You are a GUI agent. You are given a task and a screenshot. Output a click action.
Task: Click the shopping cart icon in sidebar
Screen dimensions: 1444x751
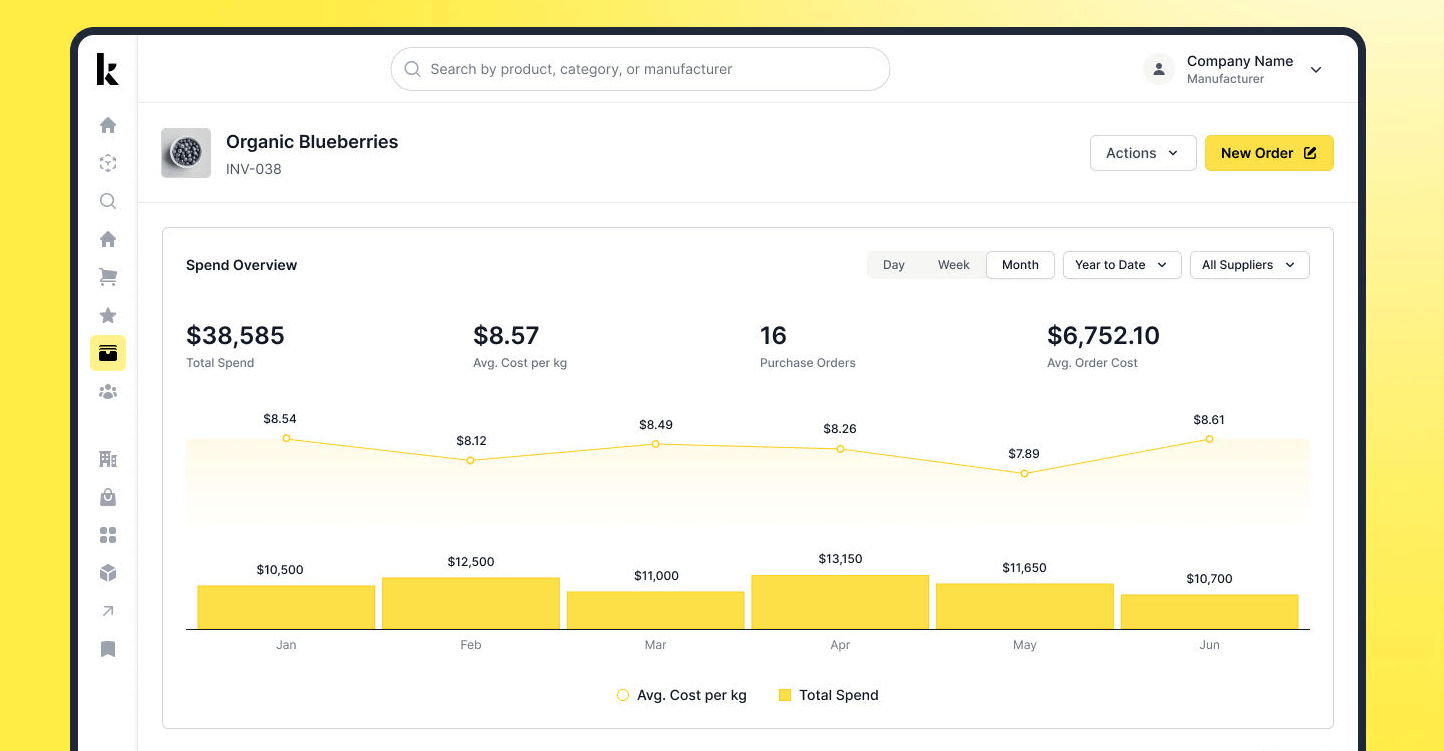108,277
